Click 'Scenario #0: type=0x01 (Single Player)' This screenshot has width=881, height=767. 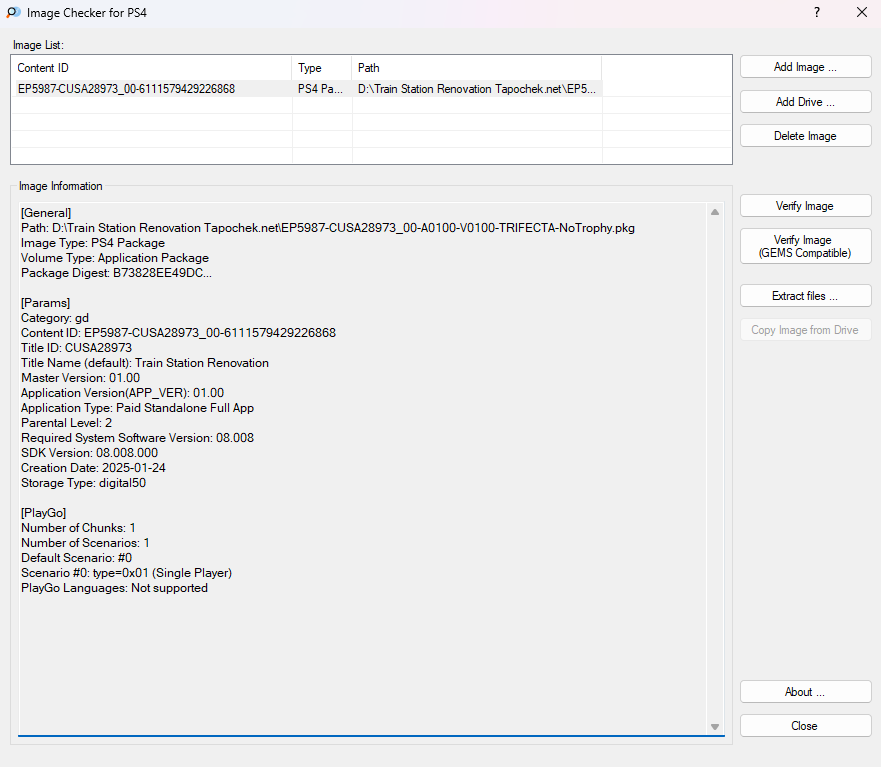126,573
